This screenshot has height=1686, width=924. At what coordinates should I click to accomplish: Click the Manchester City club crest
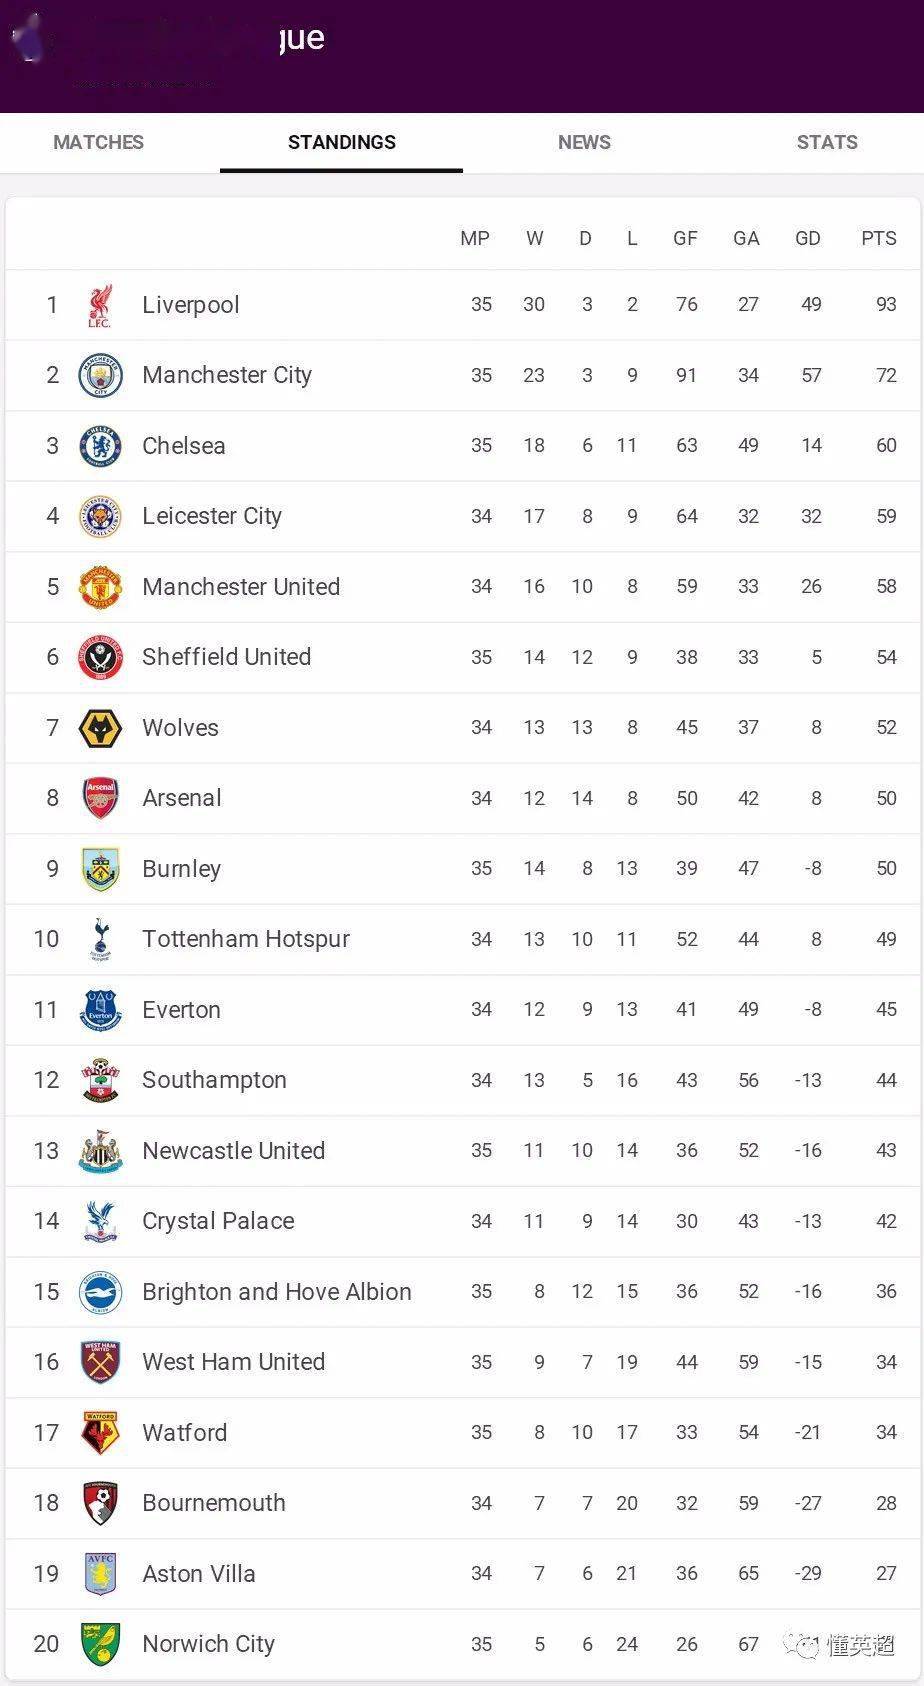[100, 375]
